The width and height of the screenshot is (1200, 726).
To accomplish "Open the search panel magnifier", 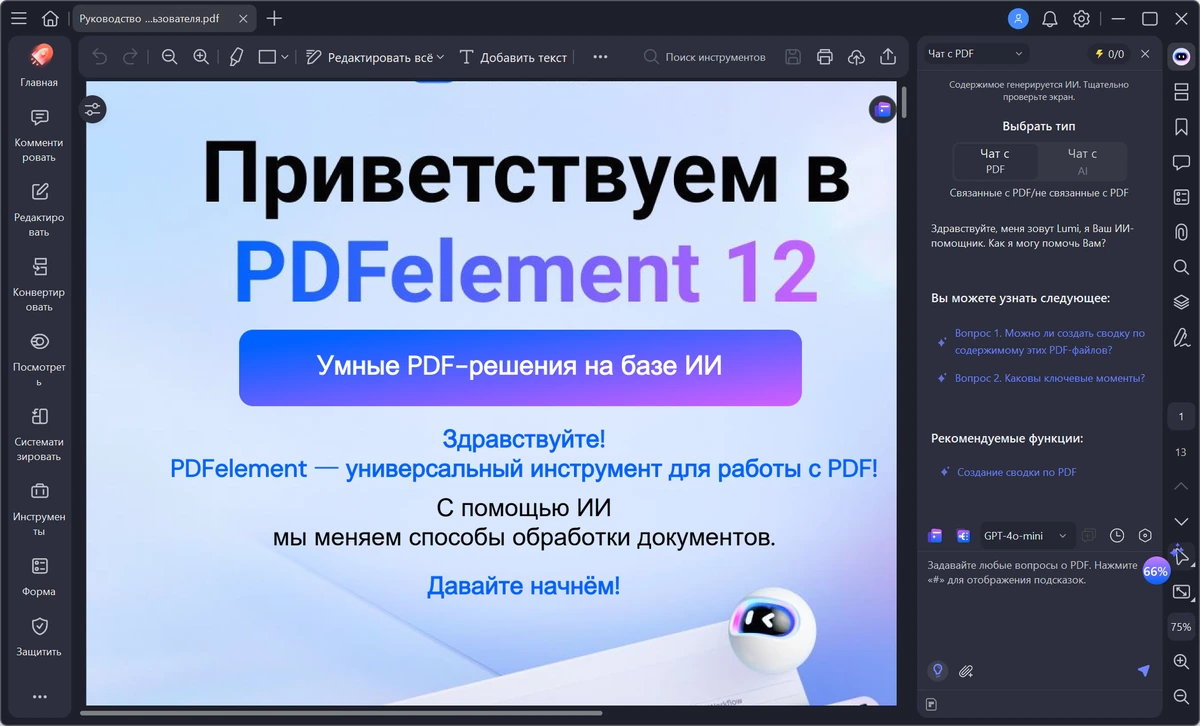I will coord(1181,267).
